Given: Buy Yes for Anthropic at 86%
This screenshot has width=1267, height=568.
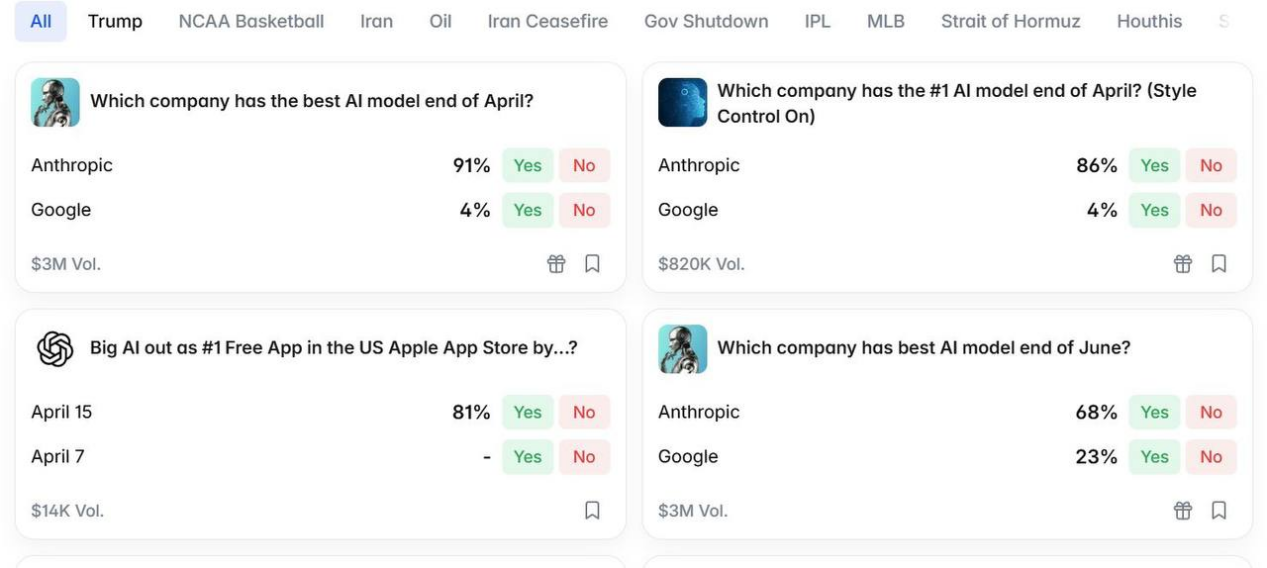Looking at the screenshot, I should (1154, 166).
